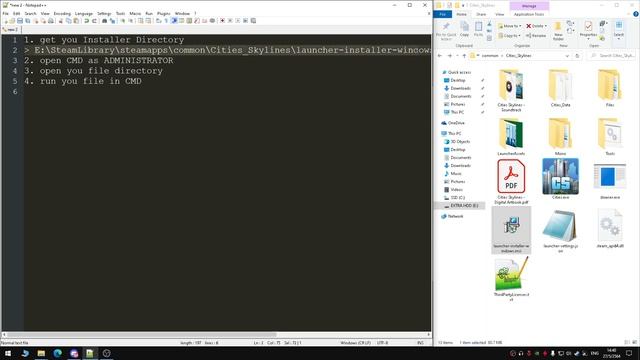The width and height of the screenshot is (640, 360).
Task: Click the Windows Start button
Action: tap(8, 353)
